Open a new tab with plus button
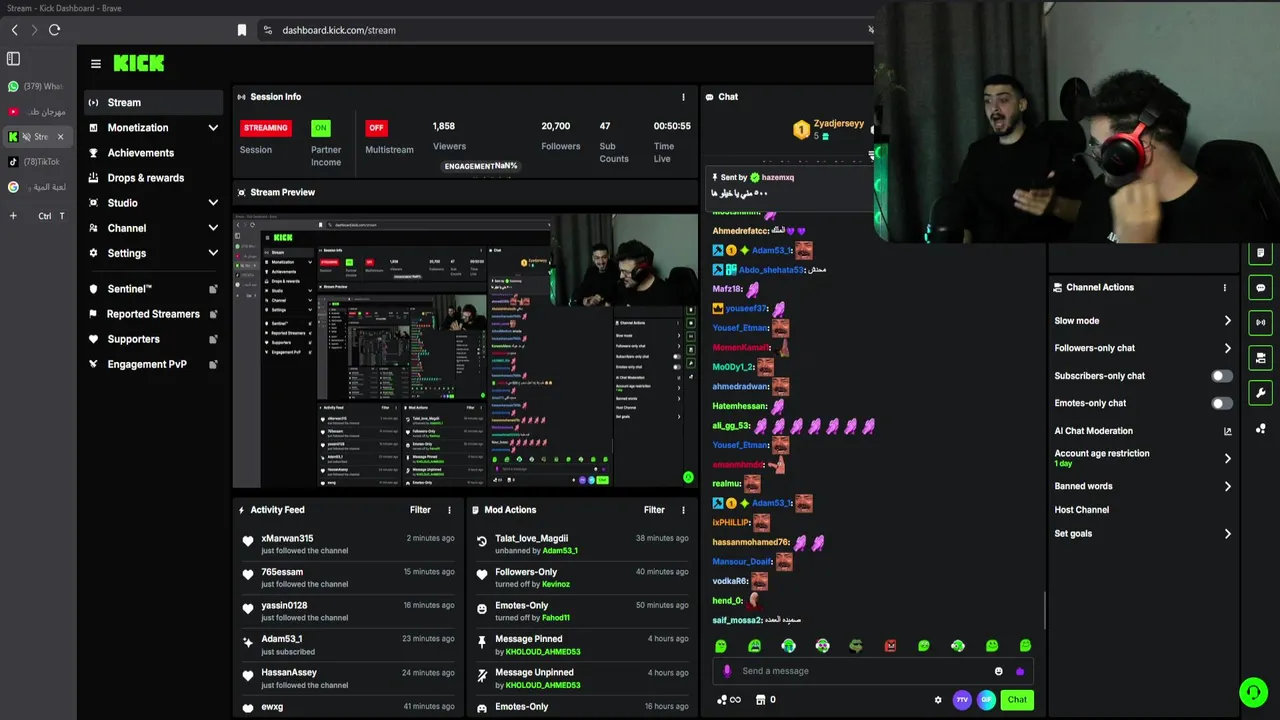 [13, 216]
